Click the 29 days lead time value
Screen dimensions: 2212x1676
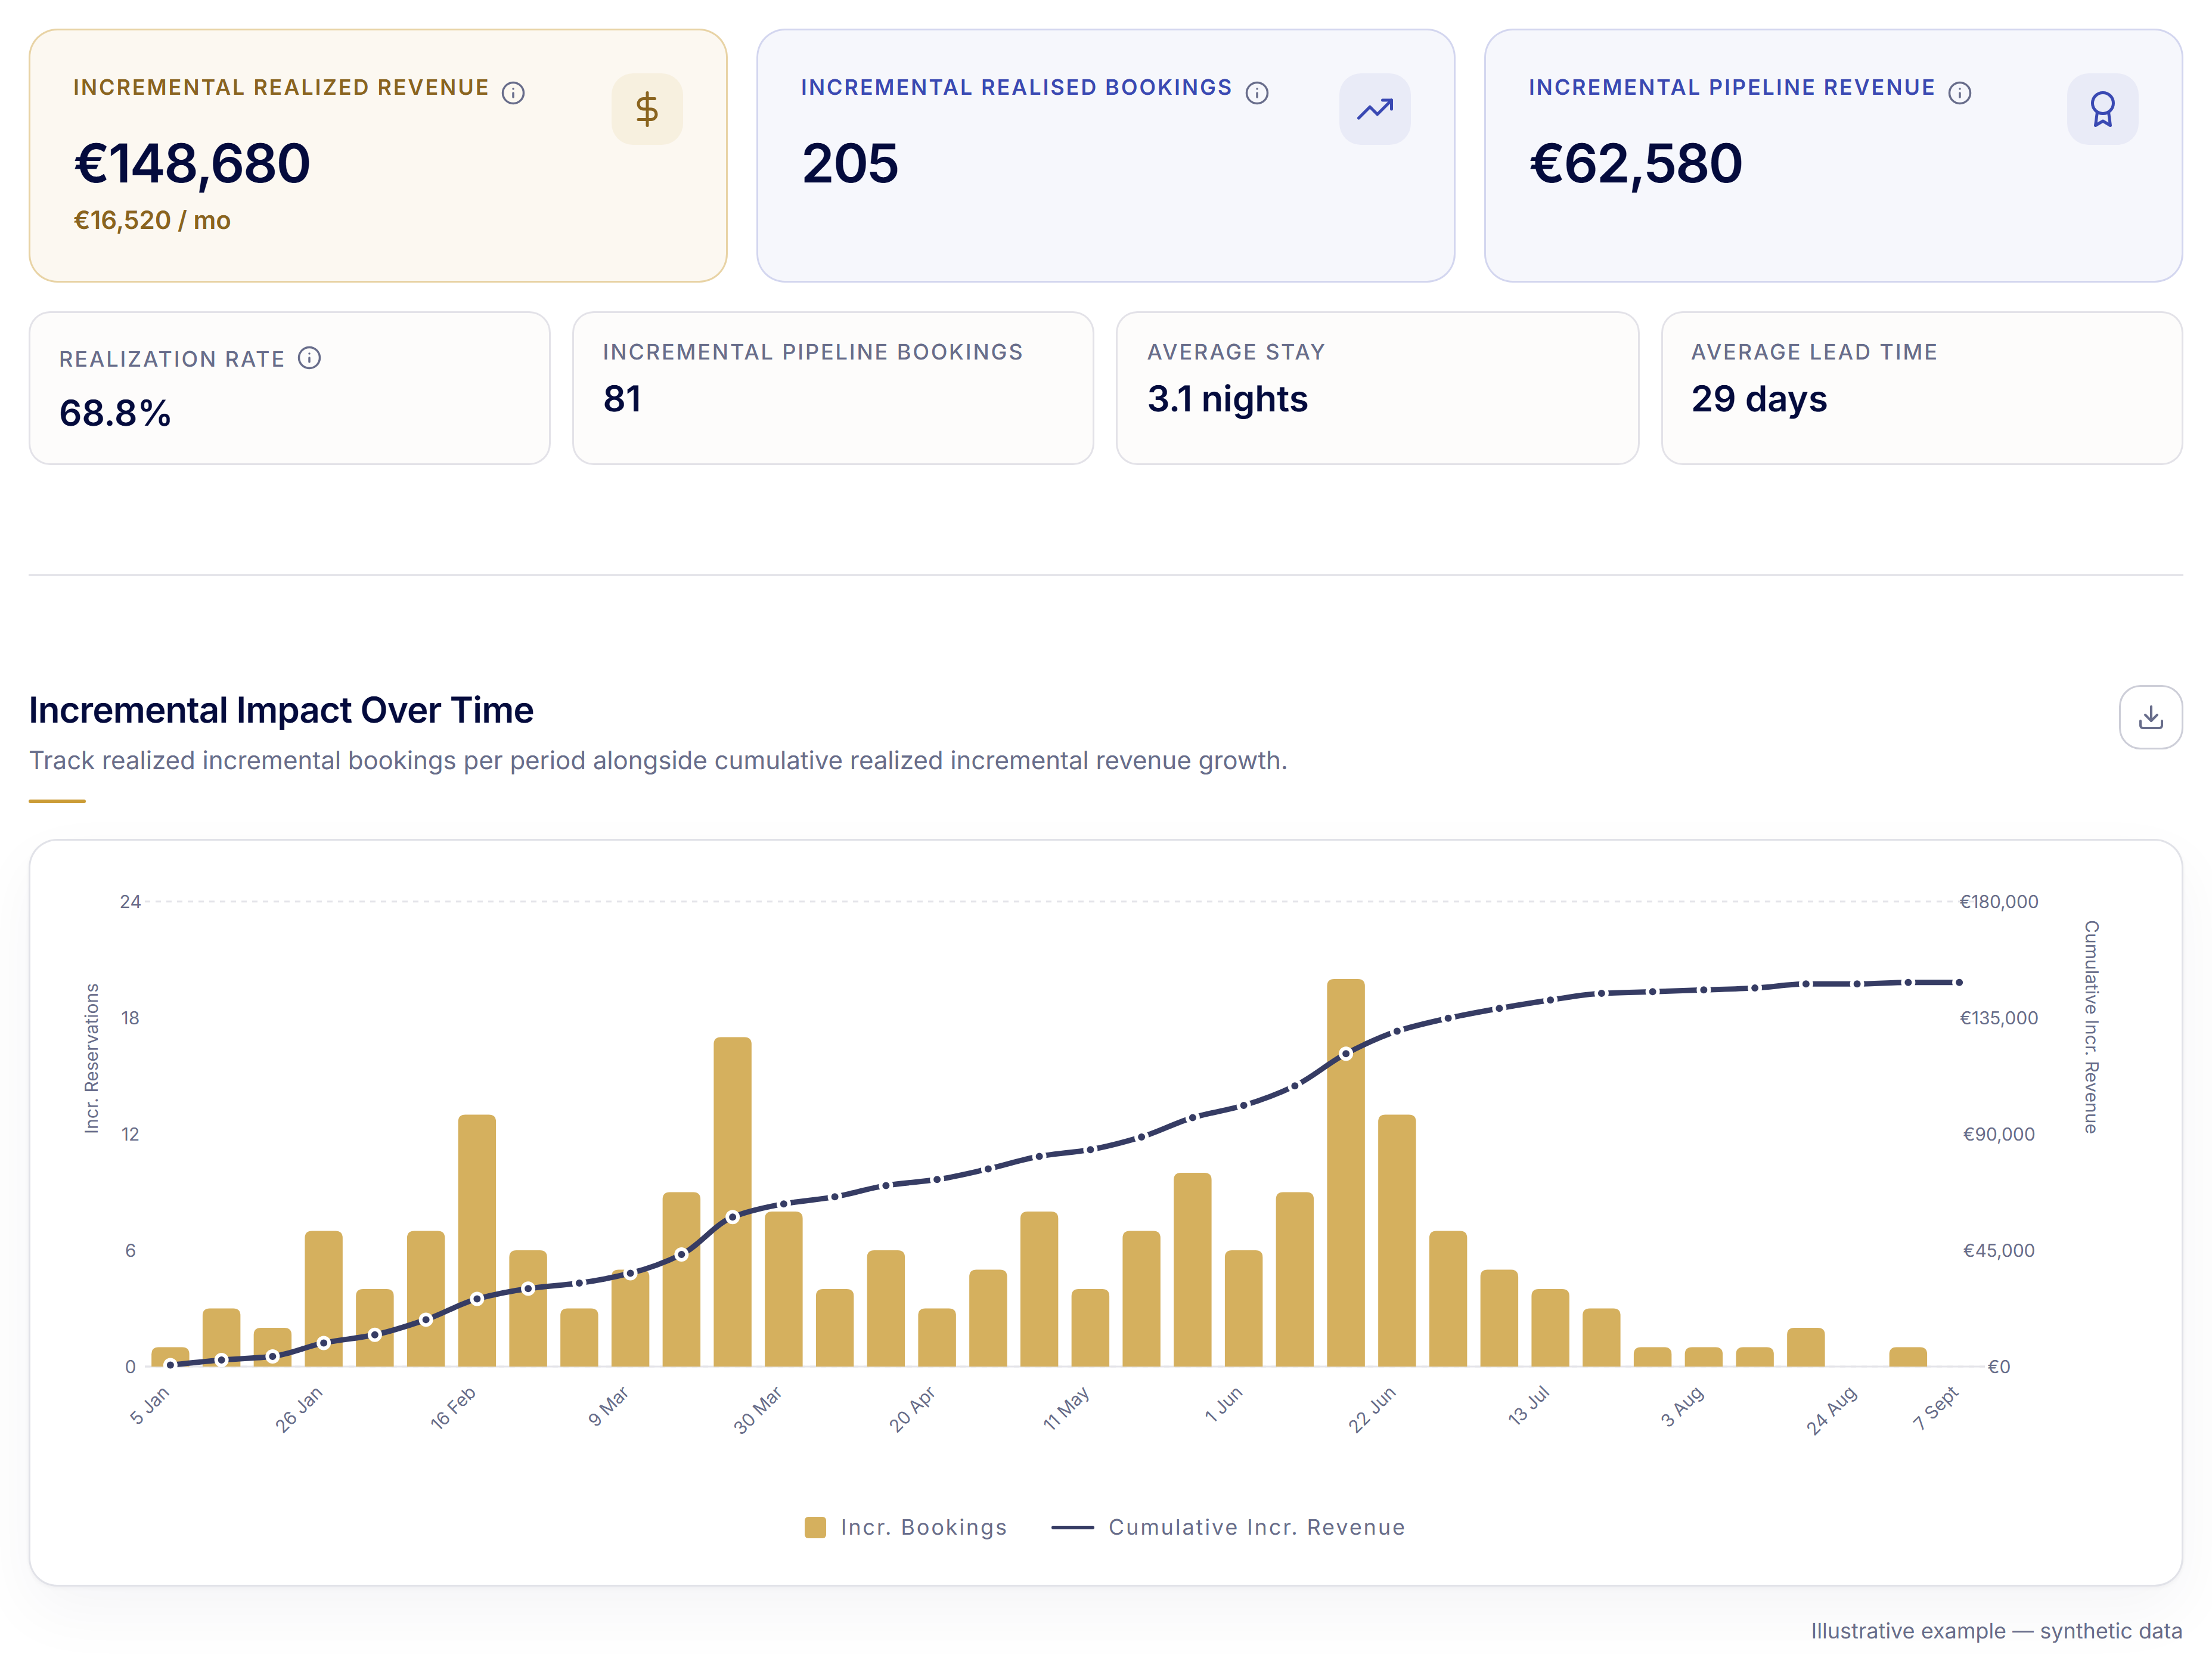click(1759, 399)
